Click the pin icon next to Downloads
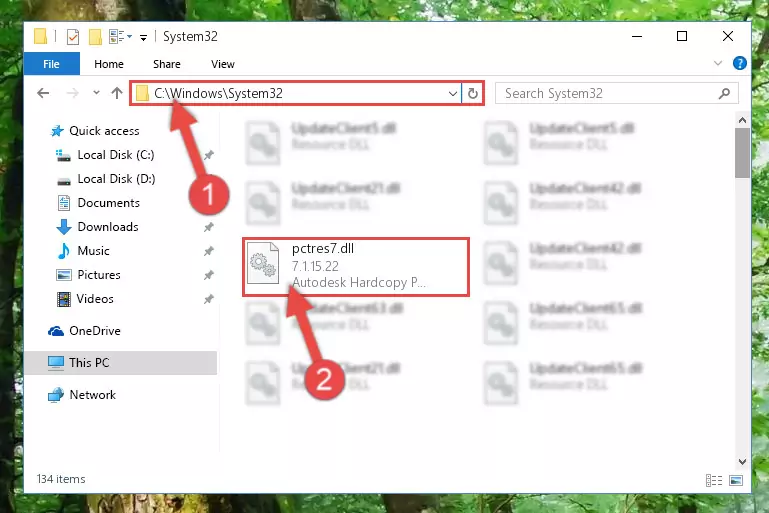Image resolution: width=769 pixels, height=513 pixels. 209,227
